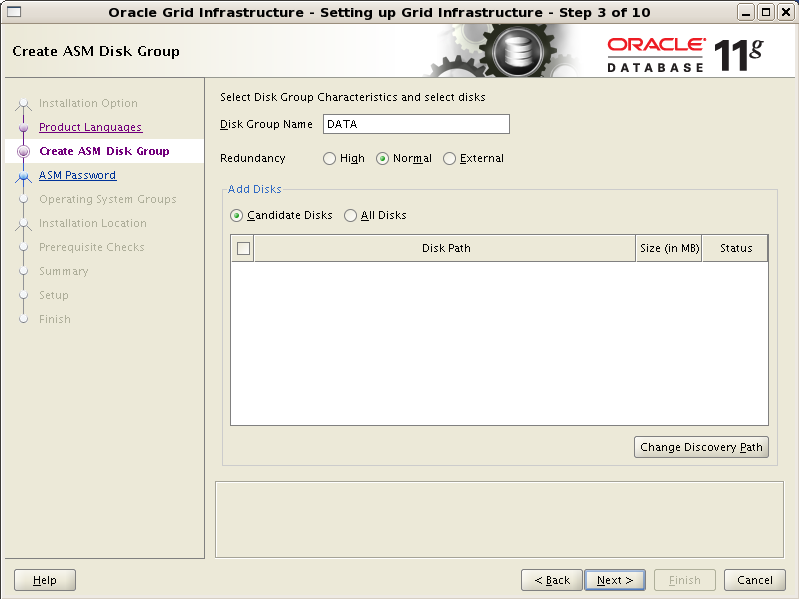
Task: Click the 'Summary' step text
Action: [64, 271]
